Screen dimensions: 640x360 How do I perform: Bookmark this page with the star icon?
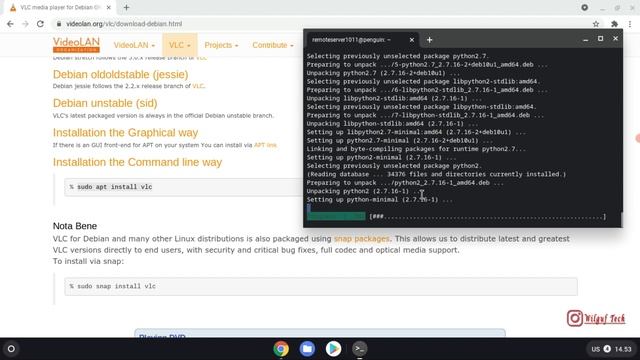pyautogui.click(x=596, y=24)
